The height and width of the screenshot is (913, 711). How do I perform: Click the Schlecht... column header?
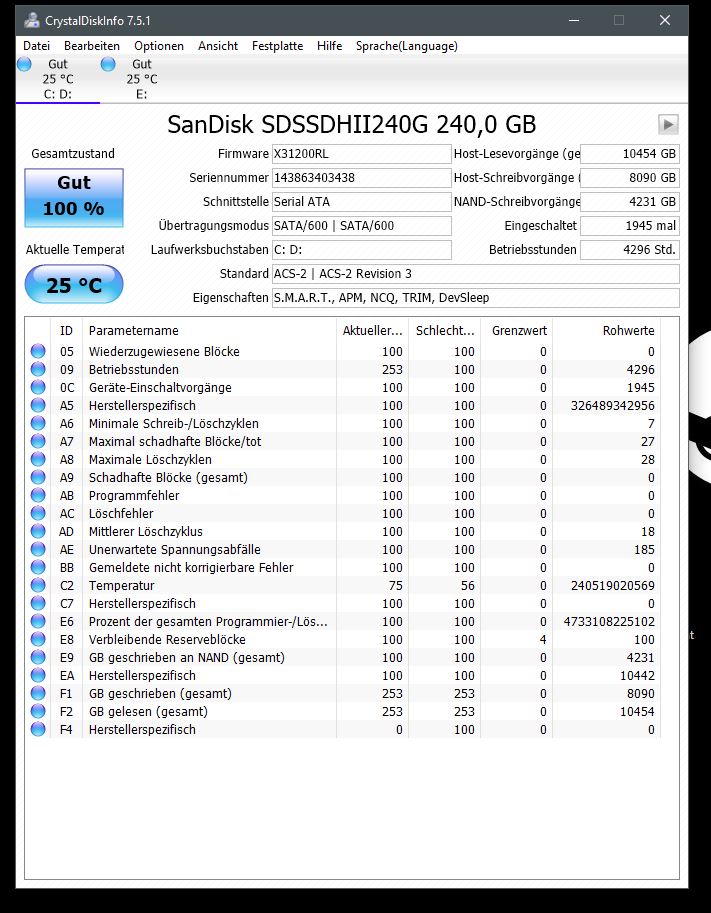click(x=445, y=330)
